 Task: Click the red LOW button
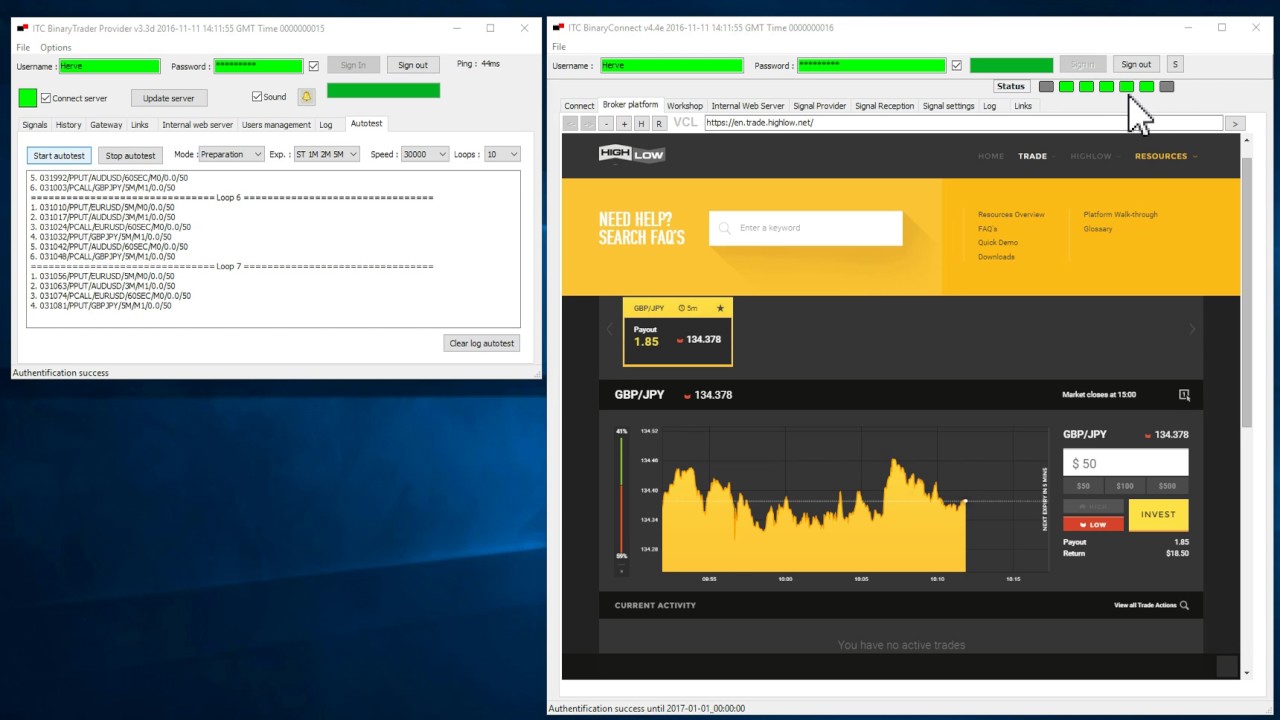[x=1093, y=524]
